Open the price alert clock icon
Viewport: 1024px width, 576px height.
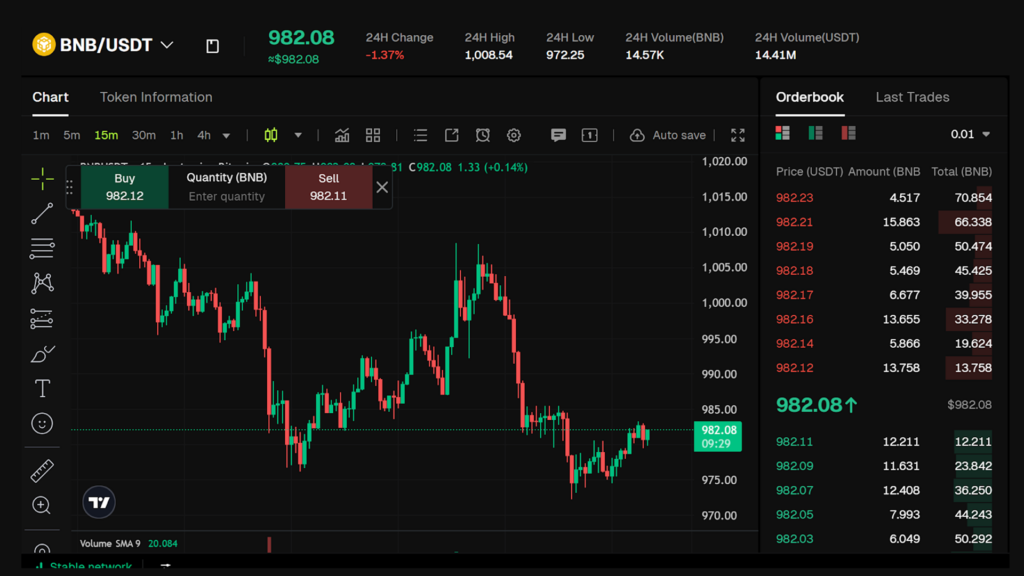coord(482,134)
